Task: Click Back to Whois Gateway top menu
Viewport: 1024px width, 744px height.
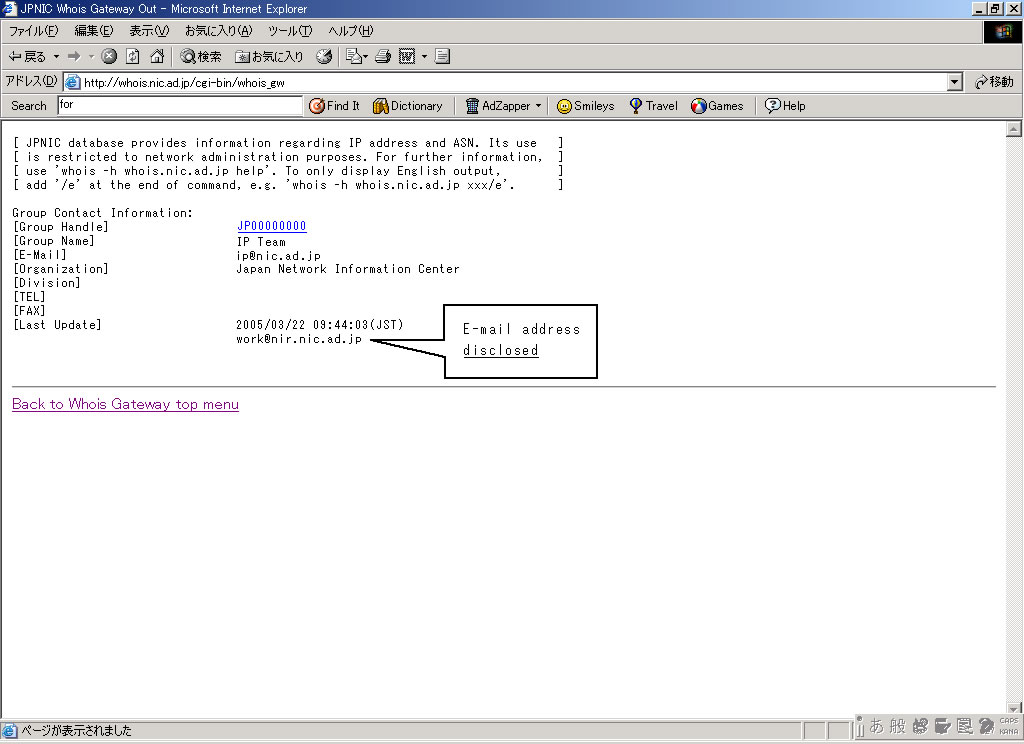Action: coord(125,404)
